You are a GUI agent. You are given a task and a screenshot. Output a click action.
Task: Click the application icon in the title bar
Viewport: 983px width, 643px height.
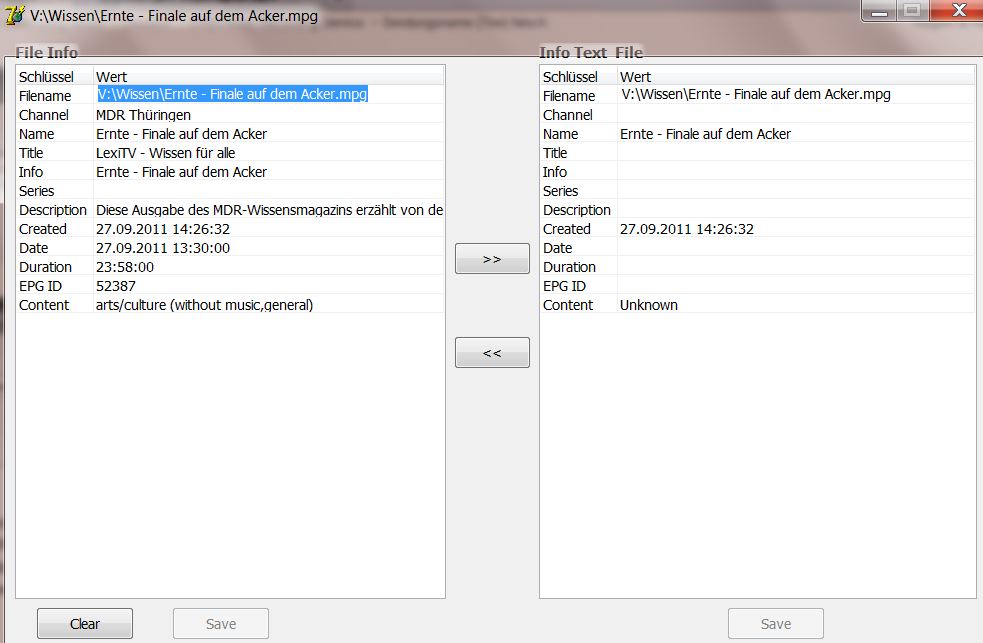[x=14, y=15]
